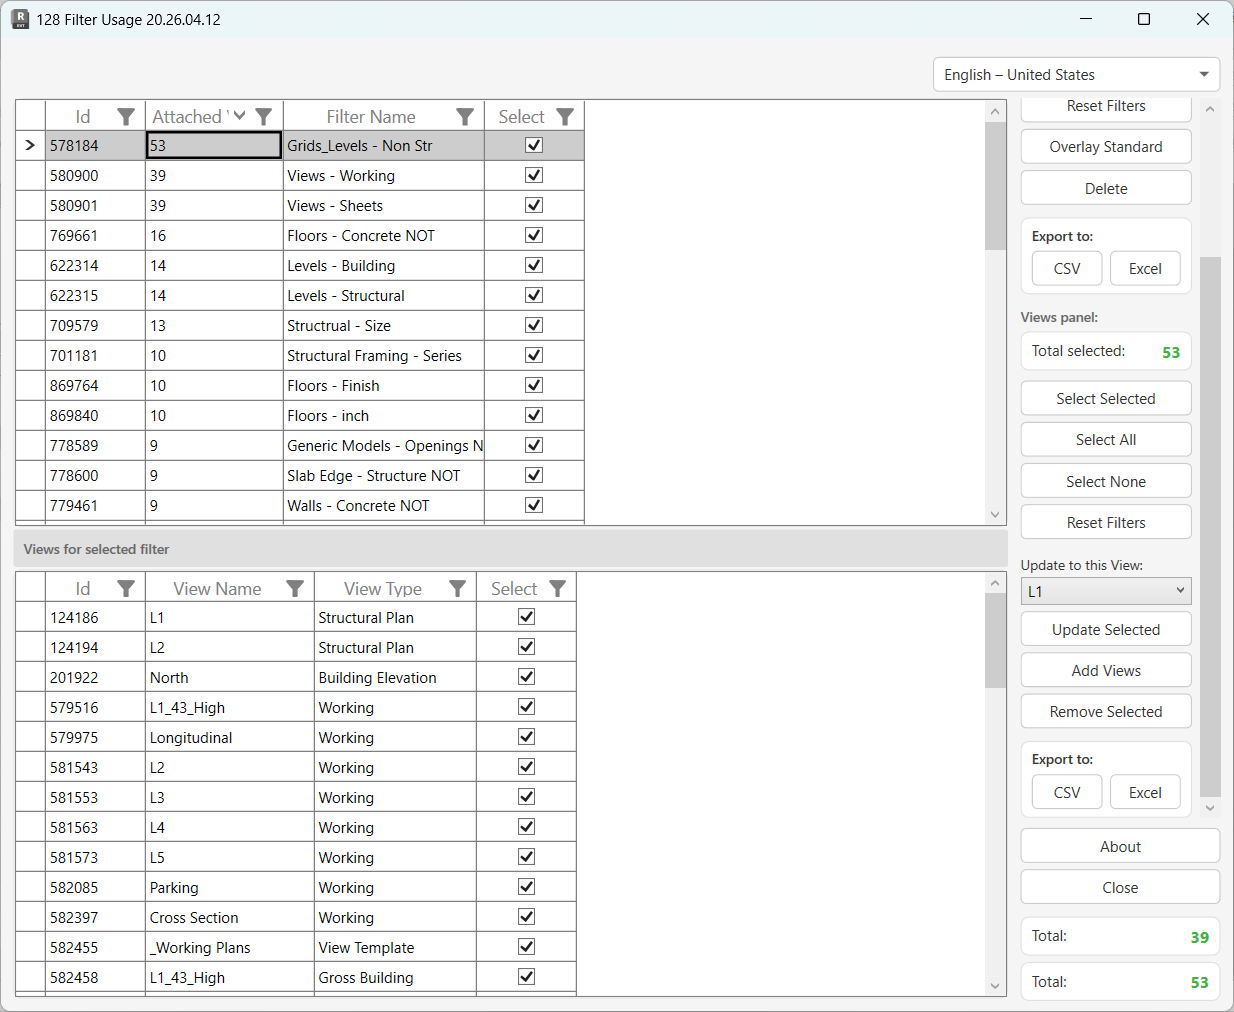1234x1012 pixels.
Task: Open the About dialog
Action: 1119,846
